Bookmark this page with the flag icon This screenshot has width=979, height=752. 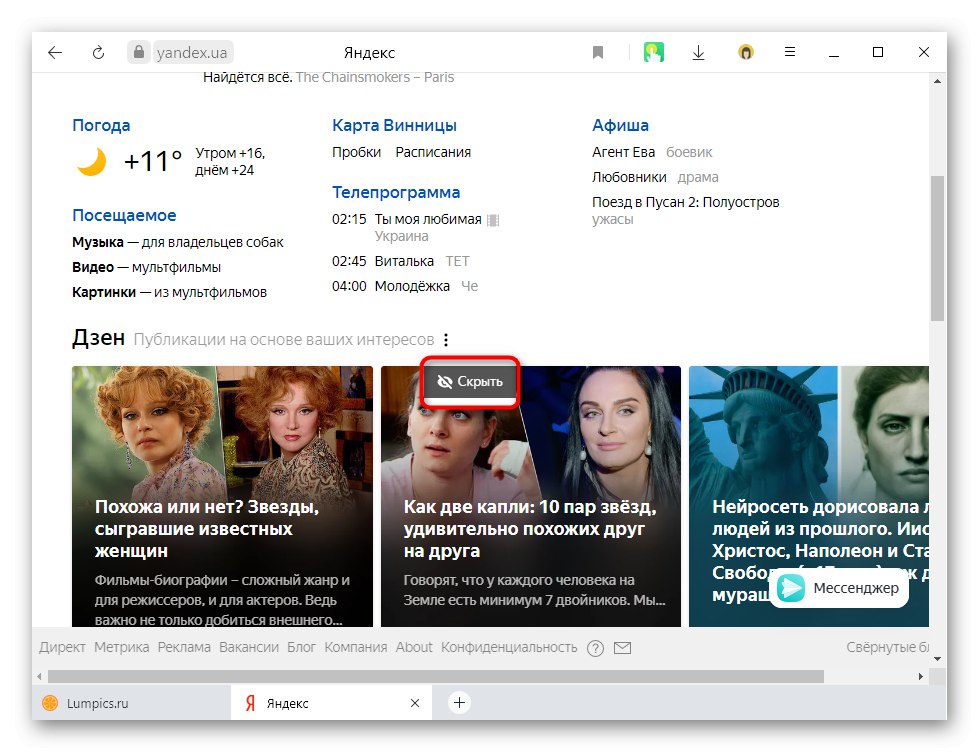(597, 52)
